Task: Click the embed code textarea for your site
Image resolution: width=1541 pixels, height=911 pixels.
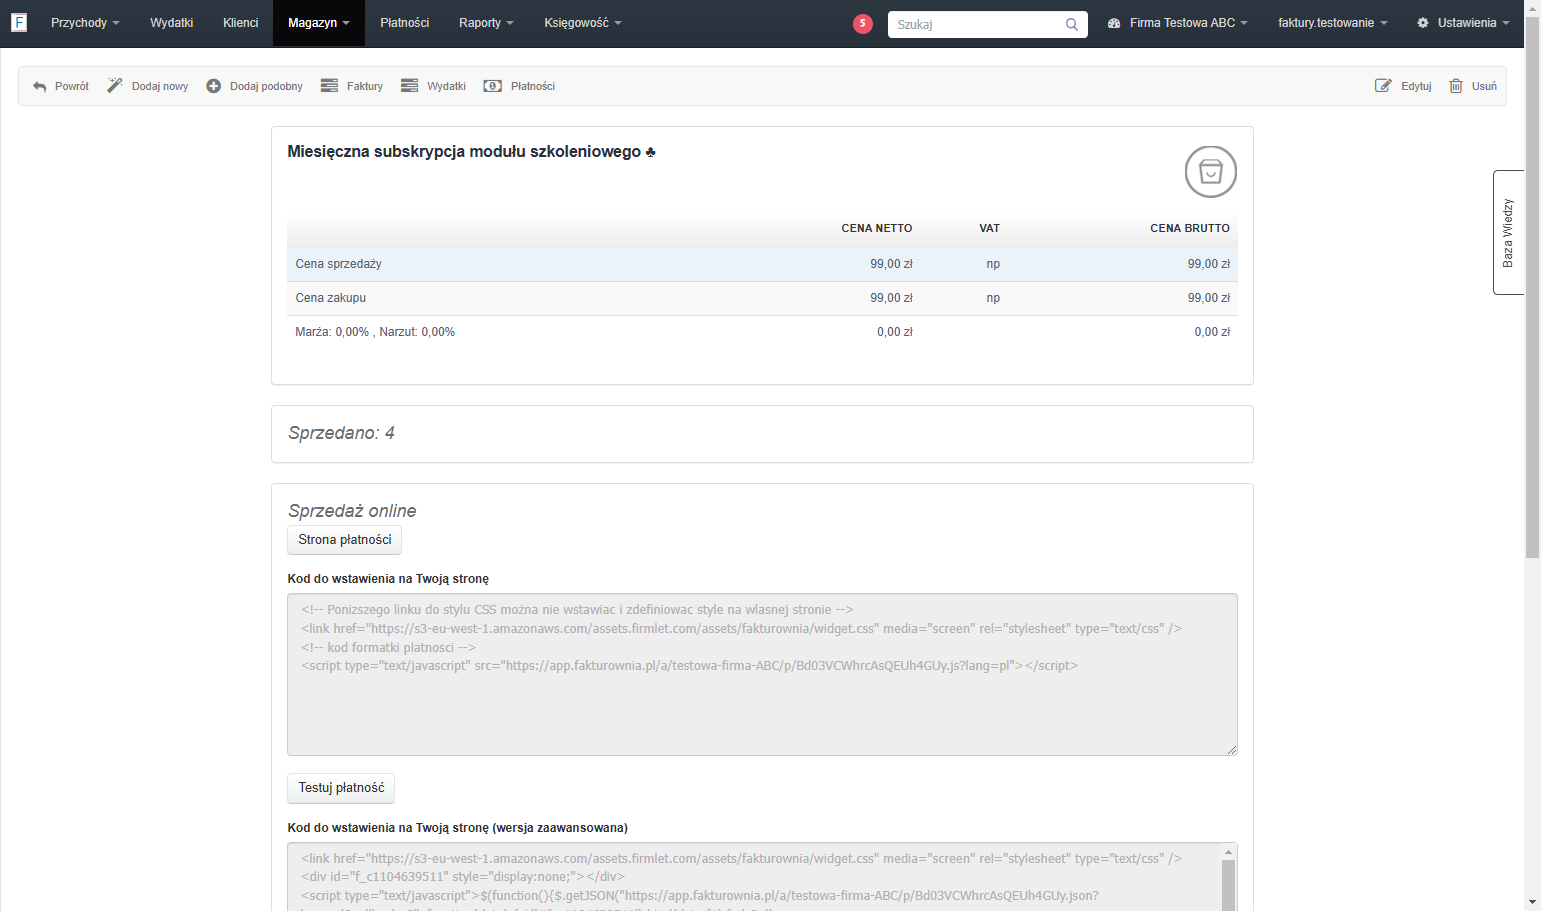Action: (762, 674)
